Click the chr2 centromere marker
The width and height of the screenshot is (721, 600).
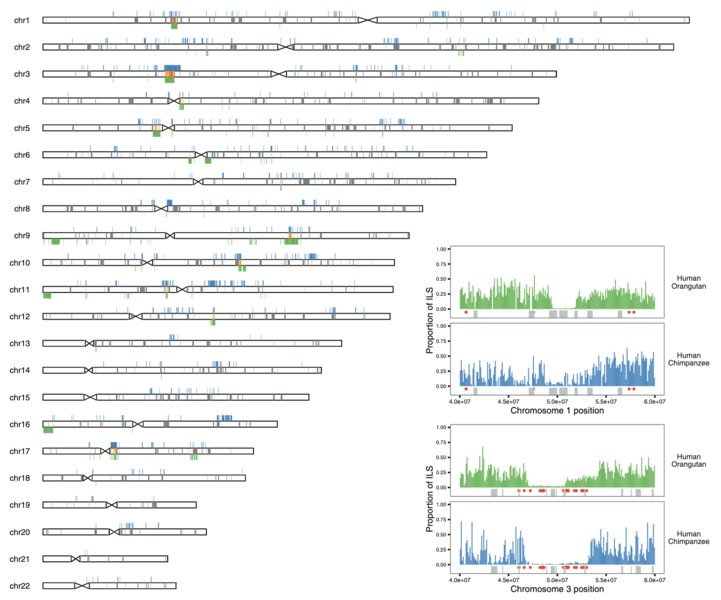(x=285, y=47)
